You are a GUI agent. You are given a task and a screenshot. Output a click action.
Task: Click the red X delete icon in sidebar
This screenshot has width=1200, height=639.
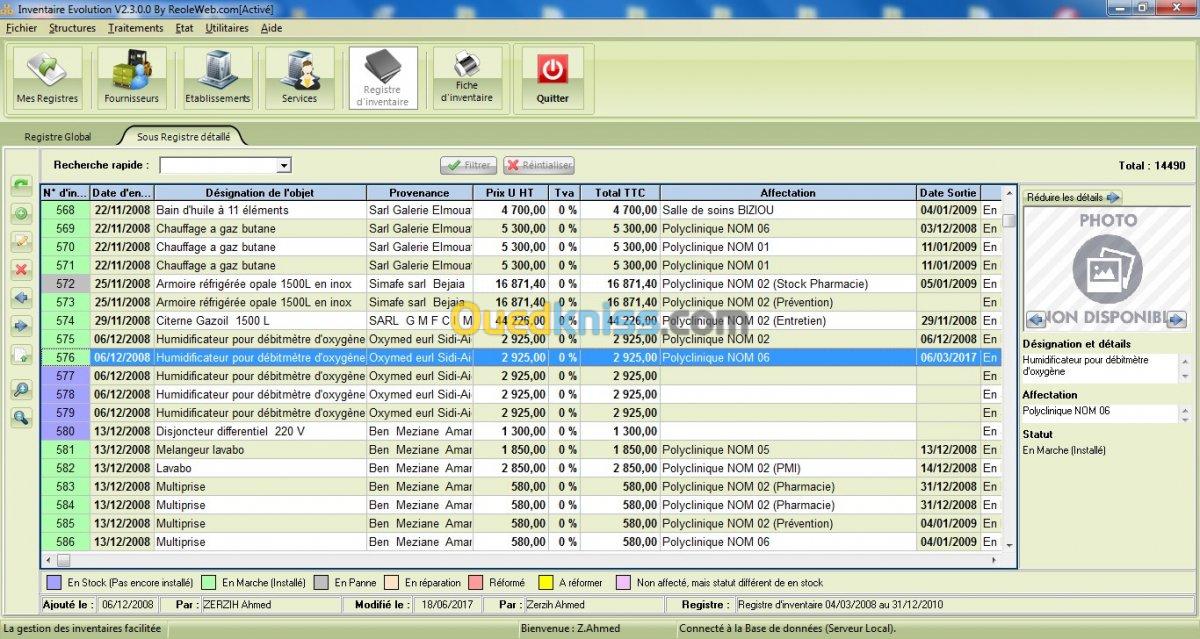pos(21,269)
